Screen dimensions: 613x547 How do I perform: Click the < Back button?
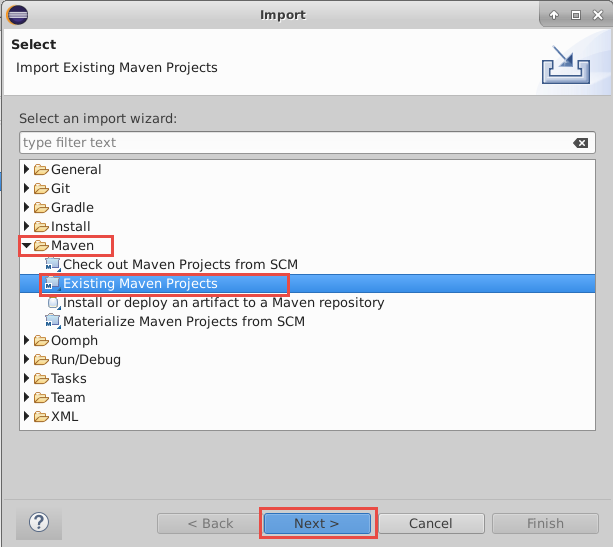click(x=210, y=523)
